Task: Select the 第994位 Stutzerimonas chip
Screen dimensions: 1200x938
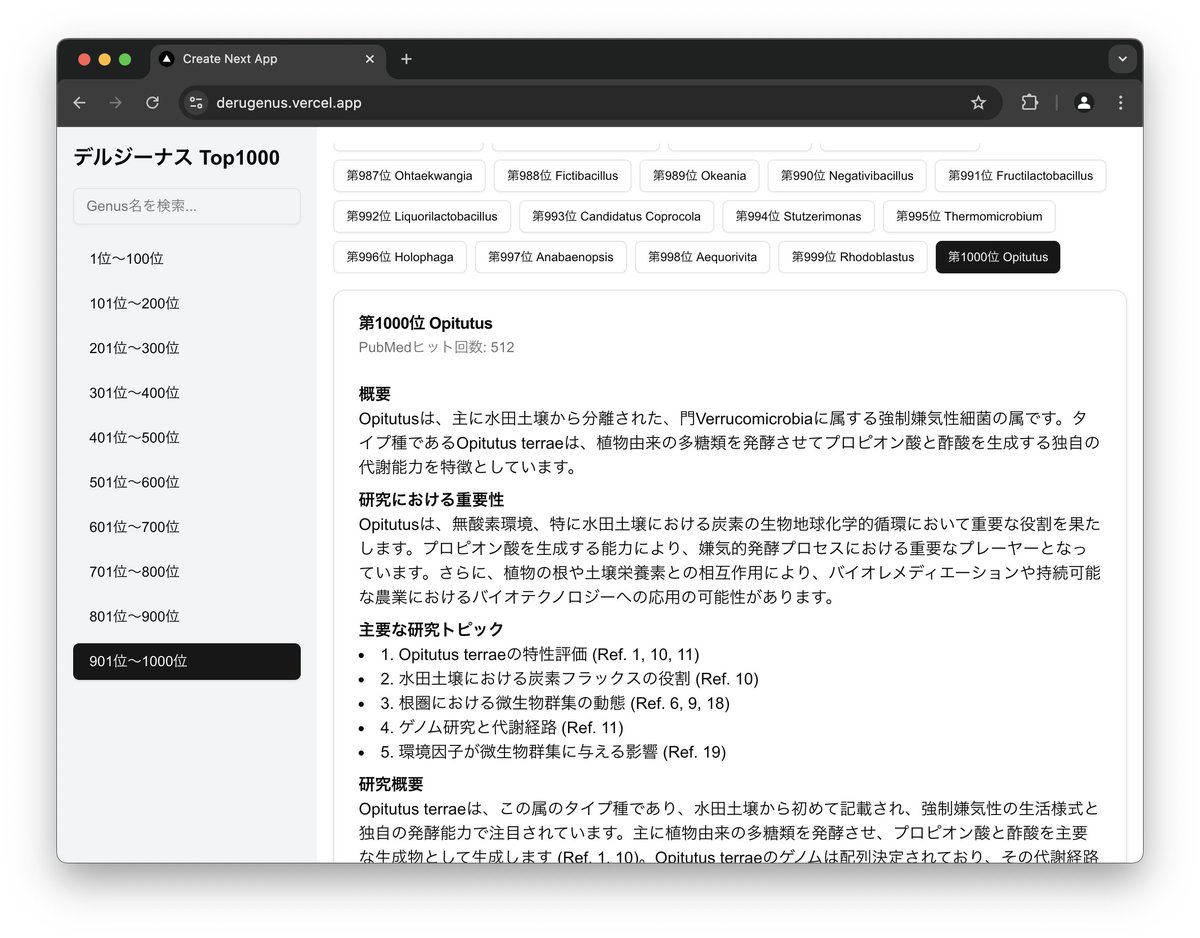Action: click(x=798, y=216)
